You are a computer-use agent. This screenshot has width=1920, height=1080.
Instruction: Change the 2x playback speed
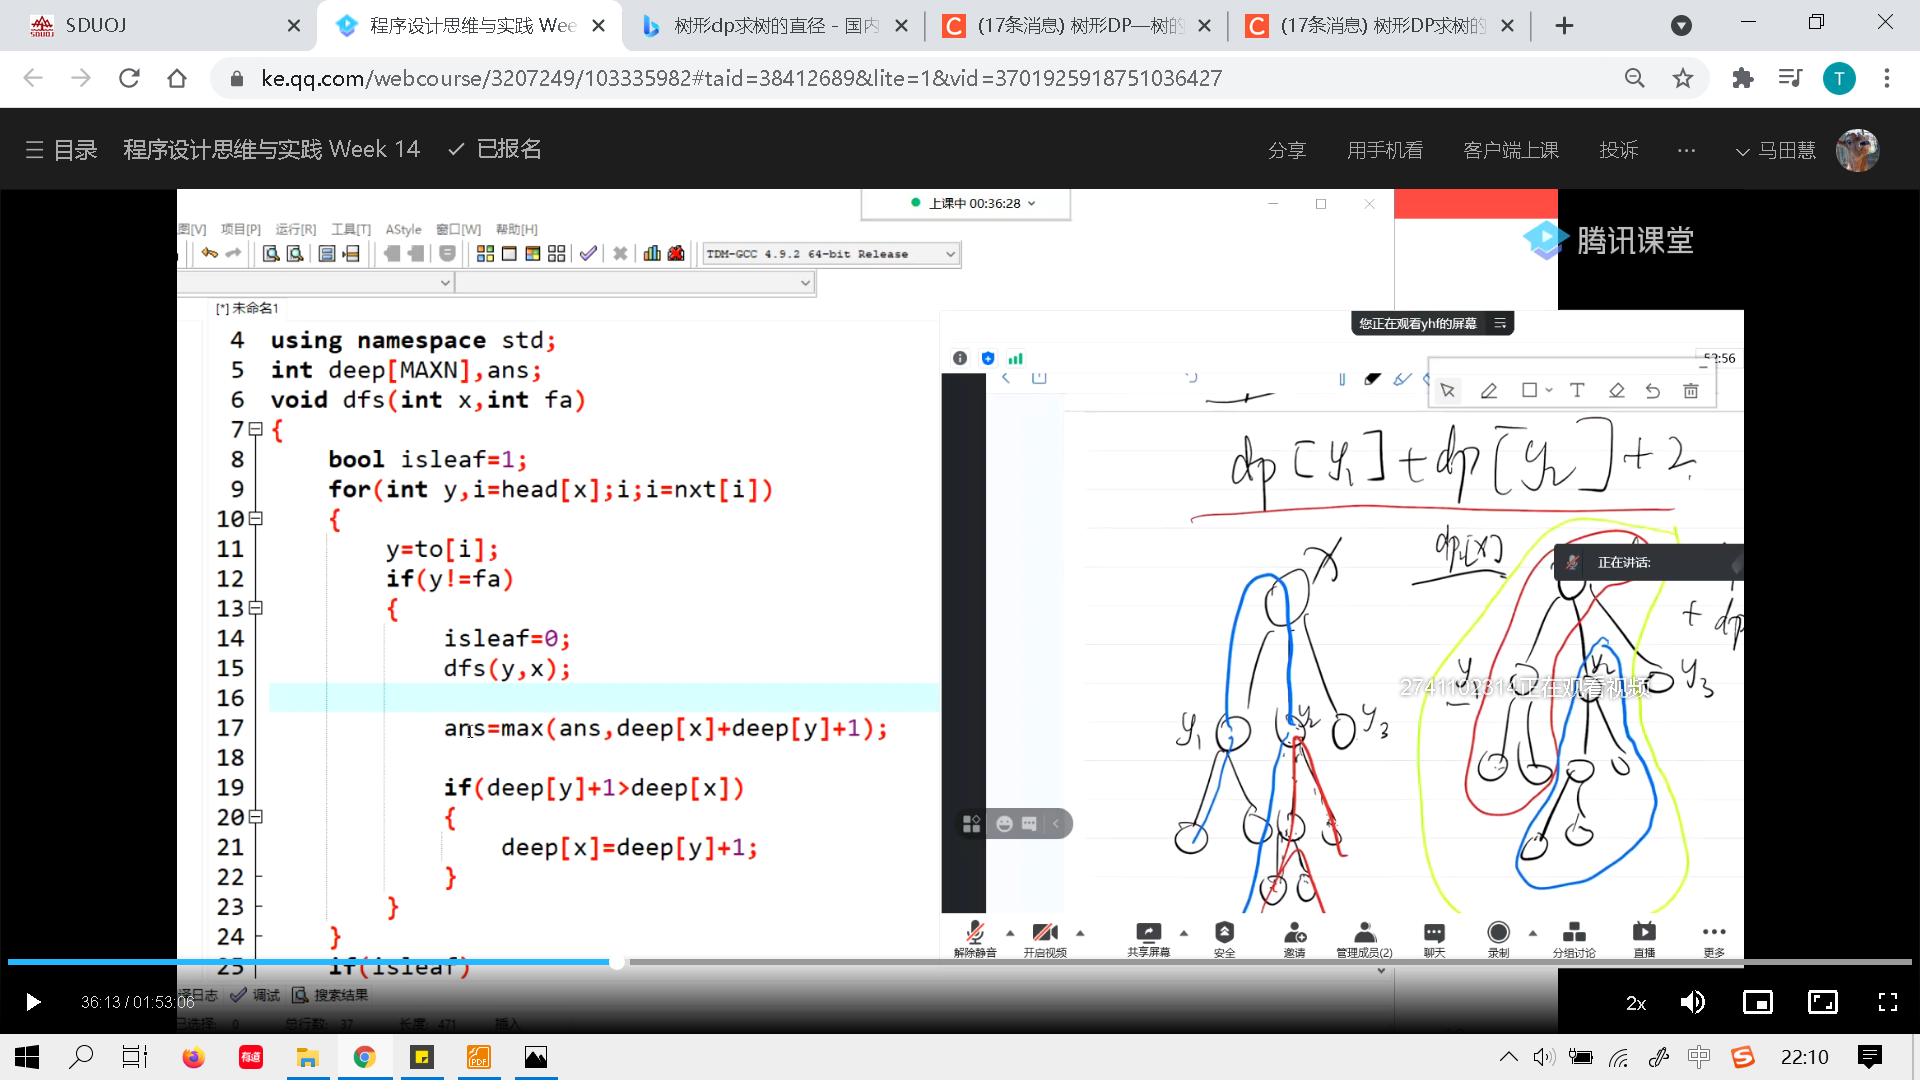[x=1635, y=1003]
